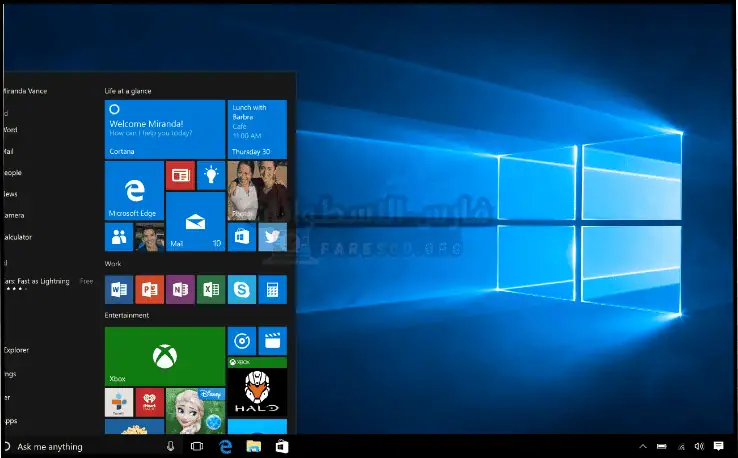Open the Calendar tile showing Thursday 30
The height and width of the screenshot is (458, 738).
[257, 128]
